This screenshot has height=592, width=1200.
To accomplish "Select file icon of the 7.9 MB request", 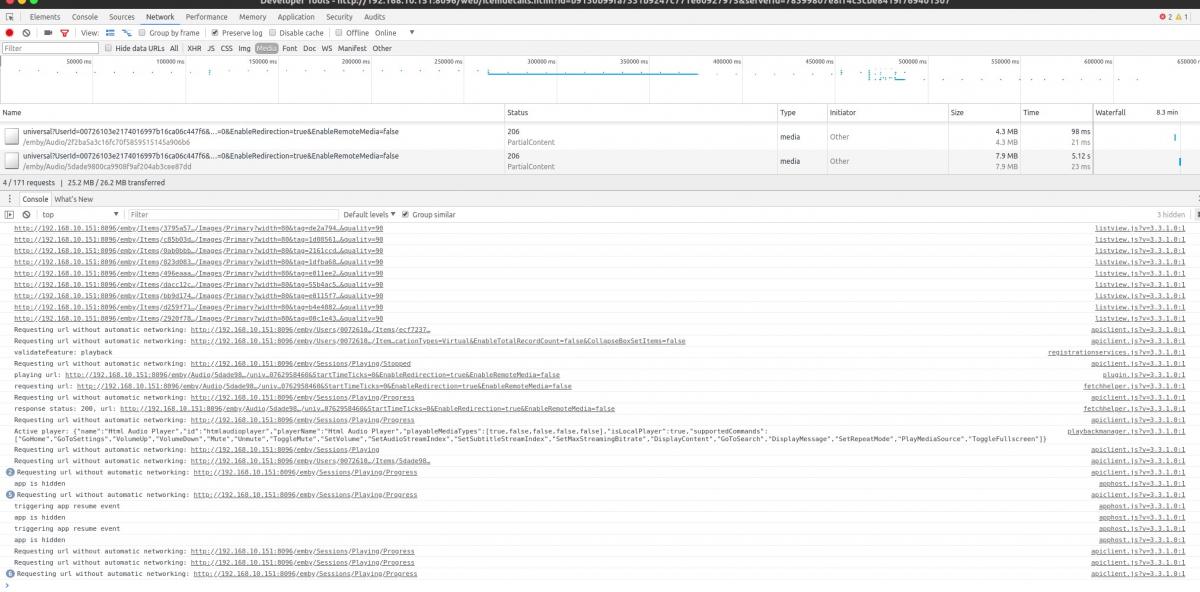I will (x=11, y=161).
